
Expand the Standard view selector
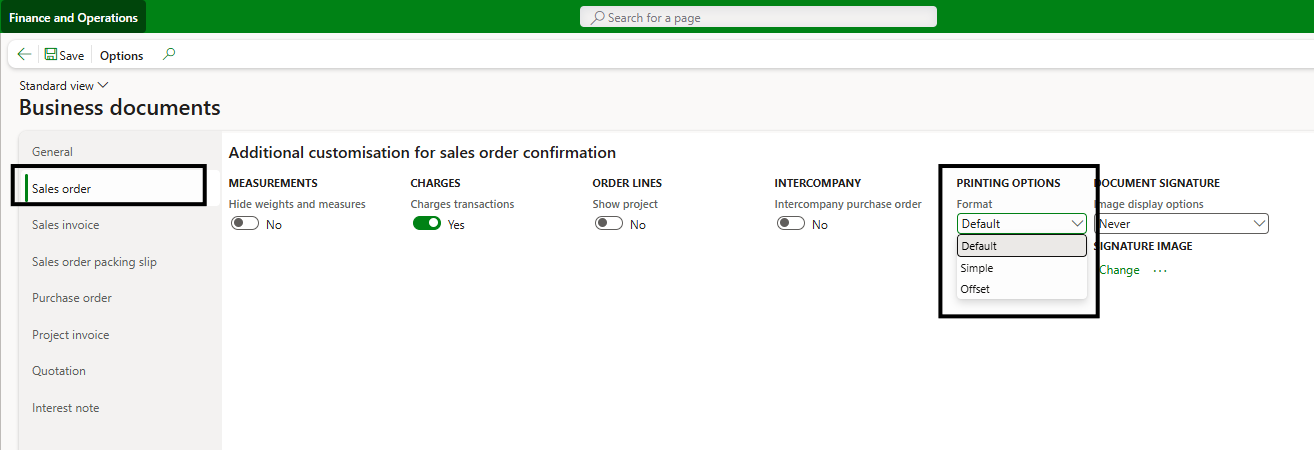pyautogui.click(x=64, y=86)
